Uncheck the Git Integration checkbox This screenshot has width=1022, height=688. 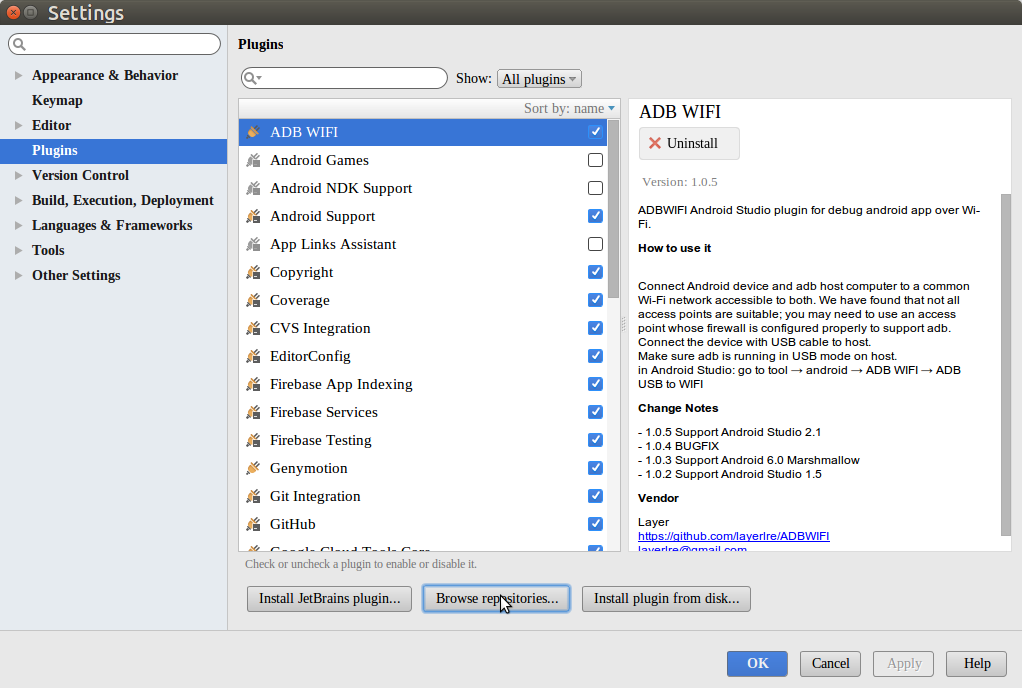pyautogui.click(x=595, y=496)
